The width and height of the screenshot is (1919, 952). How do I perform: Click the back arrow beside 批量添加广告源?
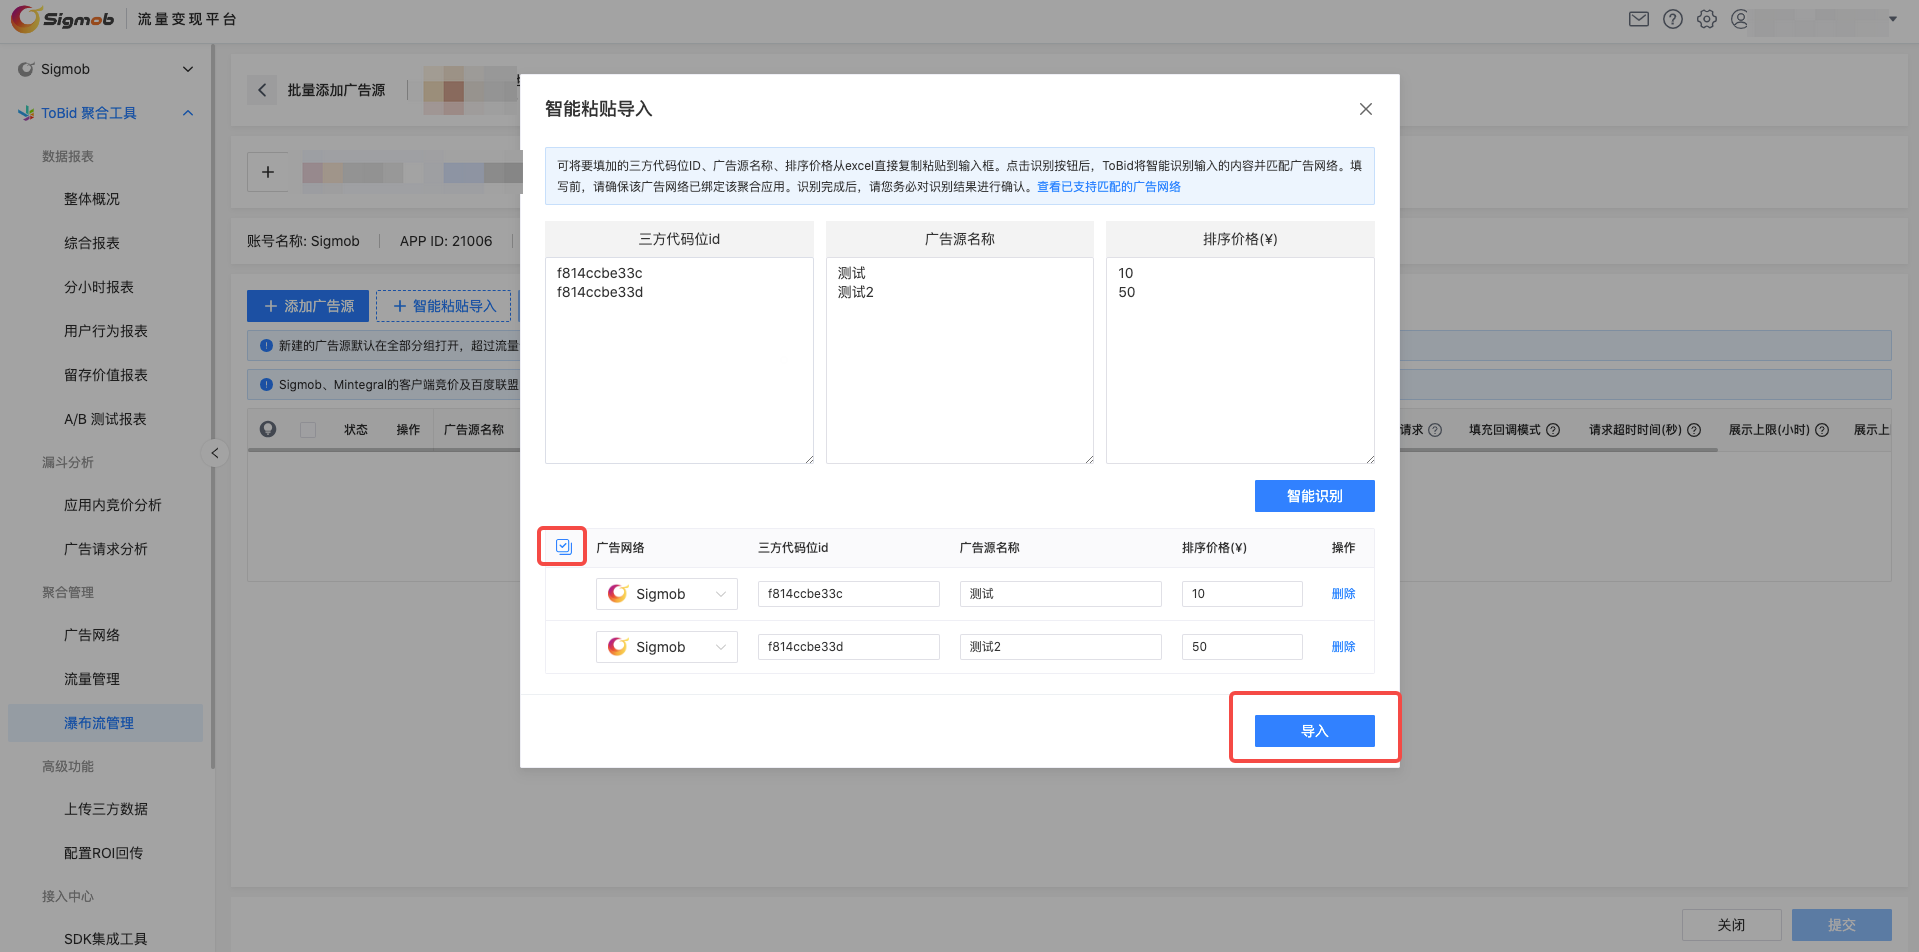pyautogui.click(x=262, y=90)
